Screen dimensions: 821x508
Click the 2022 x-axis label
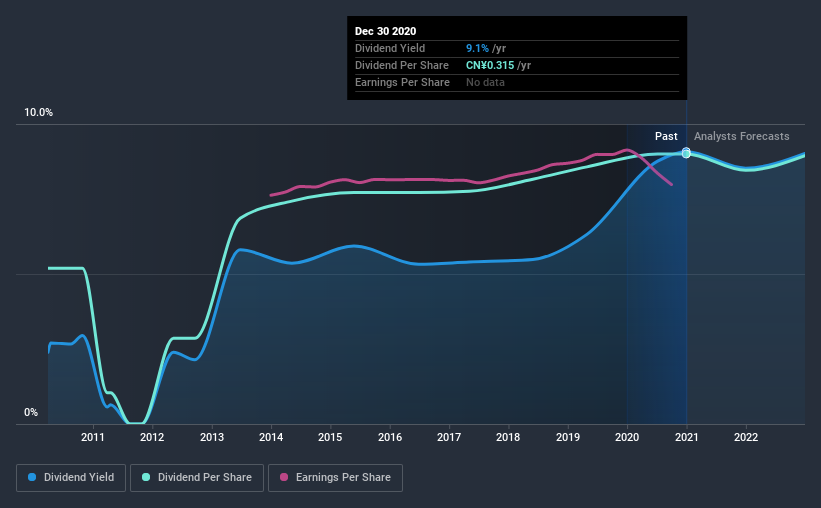746,437
